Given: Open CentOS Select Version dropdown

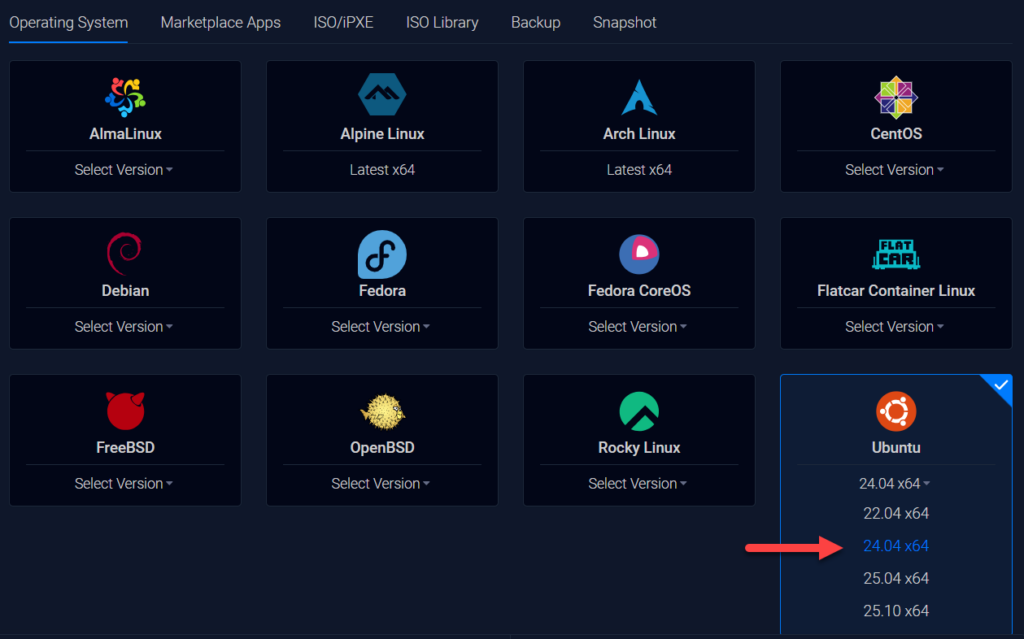Looking at the screenshot, I should [895, 170].
